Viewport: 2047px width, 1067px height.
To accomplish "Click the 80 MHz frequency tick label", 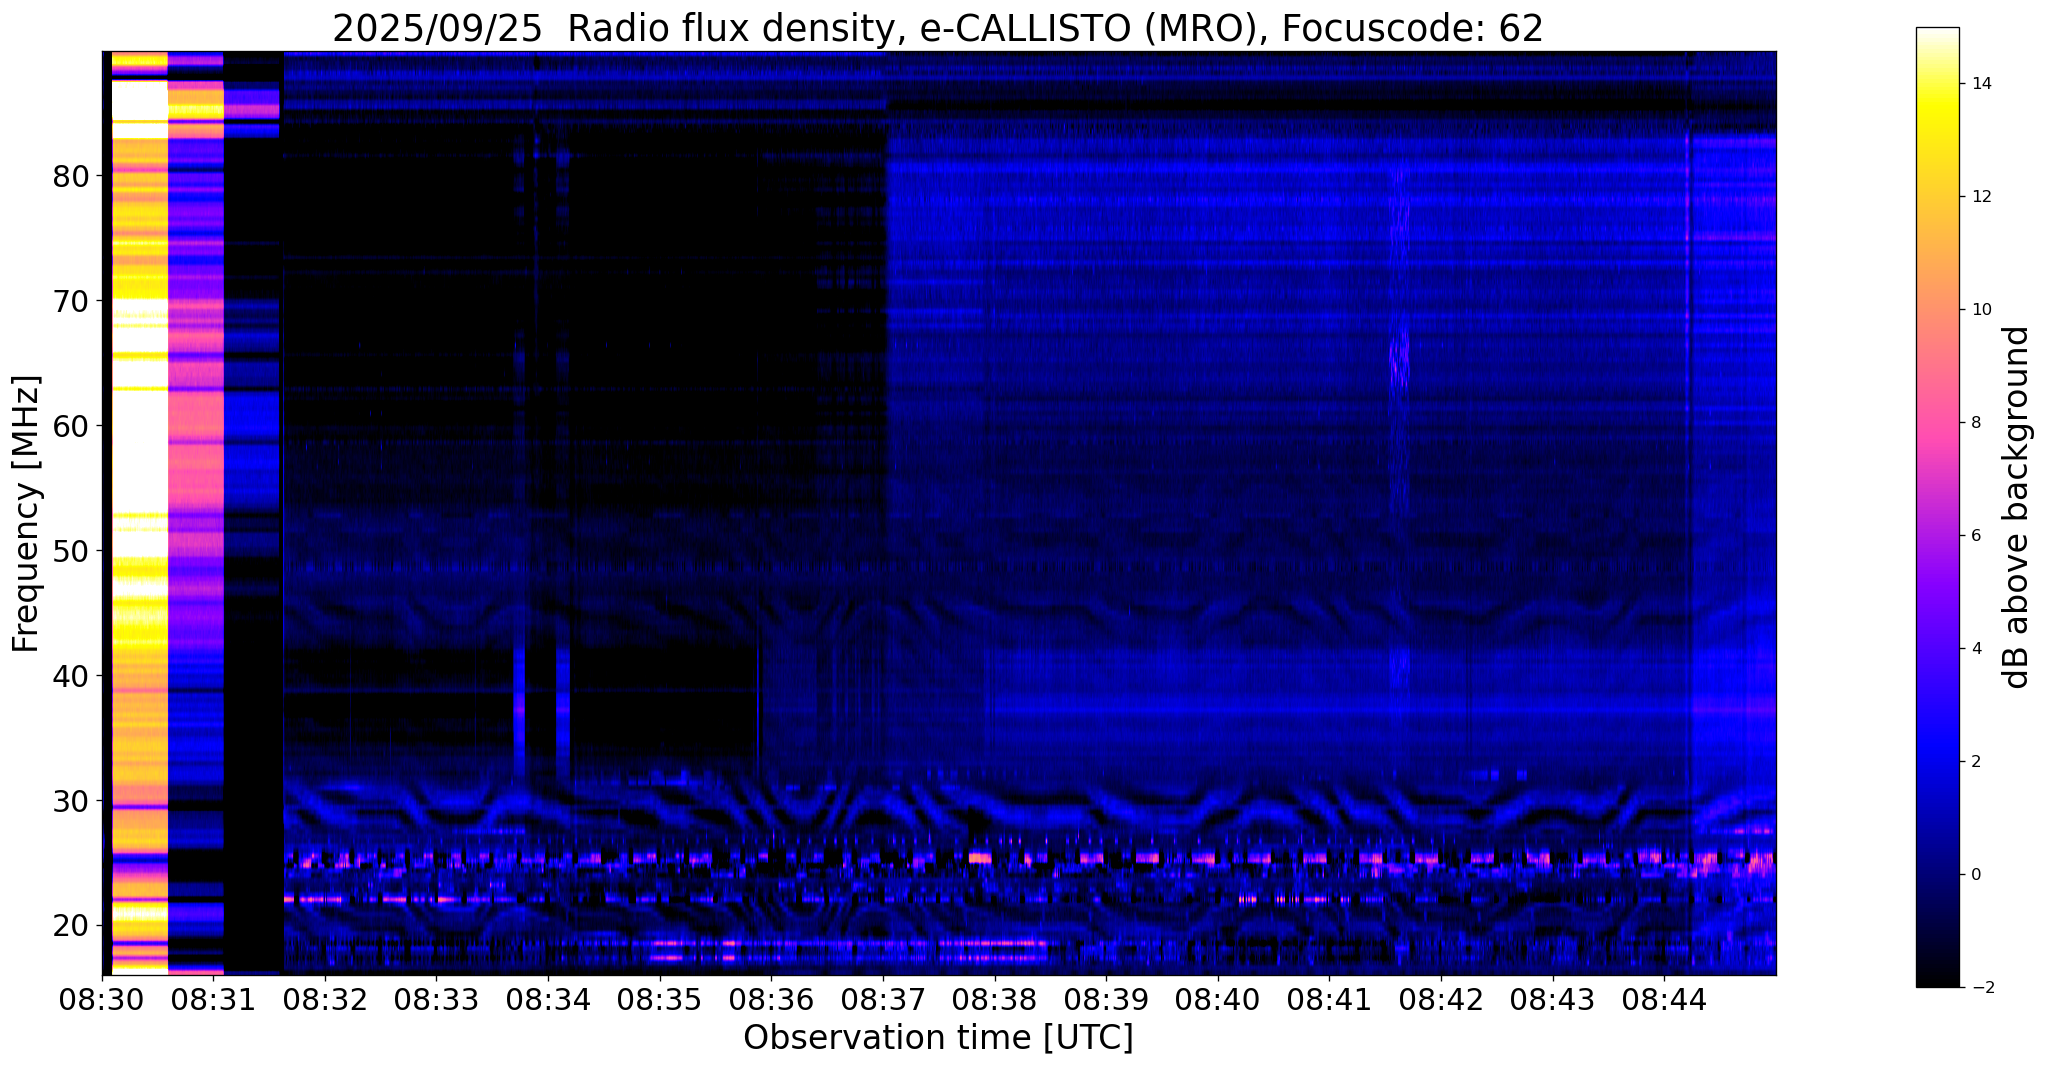I will tap(70, 176).
